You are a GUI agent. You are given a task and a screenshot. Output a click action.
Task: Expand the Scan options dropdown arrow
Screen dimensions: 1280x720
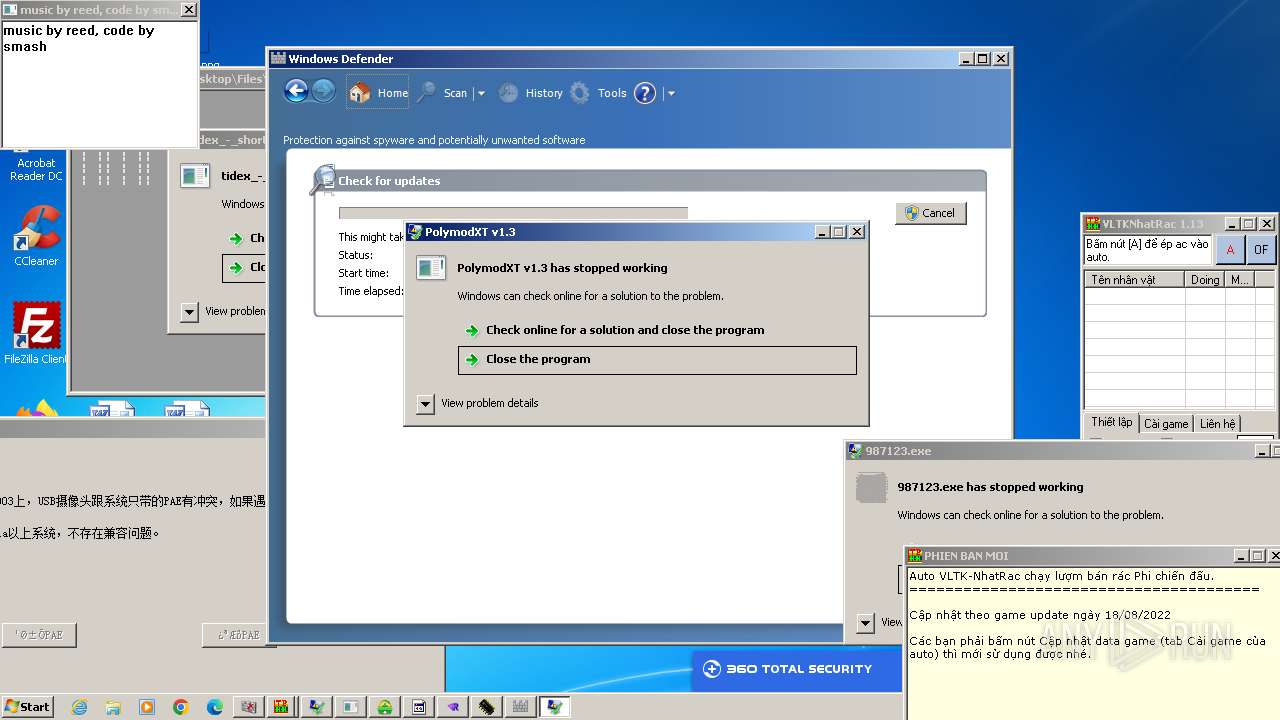481,93
